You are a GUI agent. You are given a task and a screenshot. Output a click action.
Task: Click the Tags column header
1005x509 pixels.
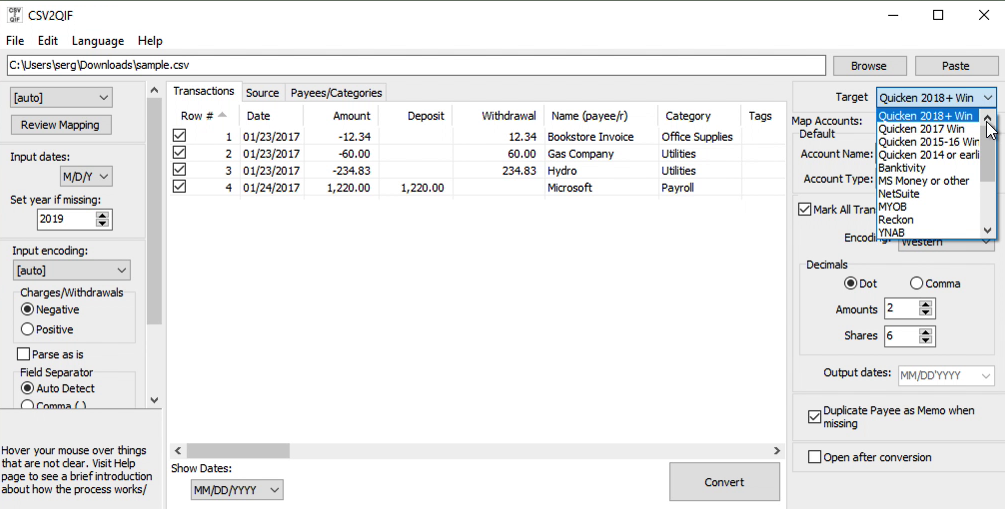coord(763,115)
